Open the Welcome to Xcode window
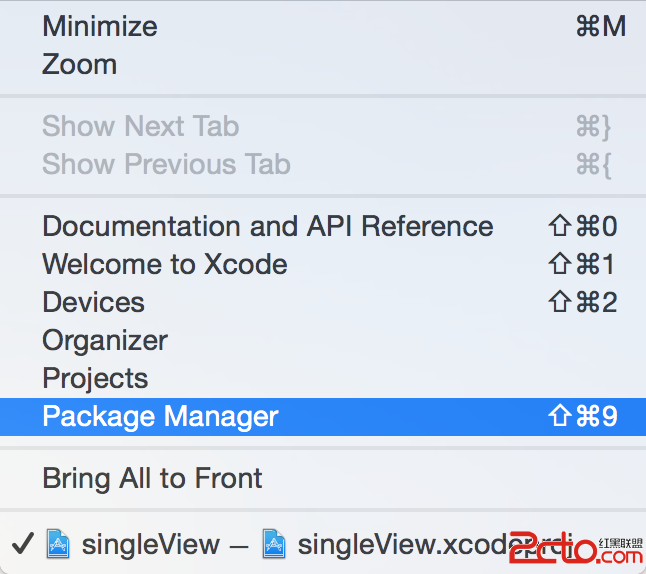 pos(164,264)
